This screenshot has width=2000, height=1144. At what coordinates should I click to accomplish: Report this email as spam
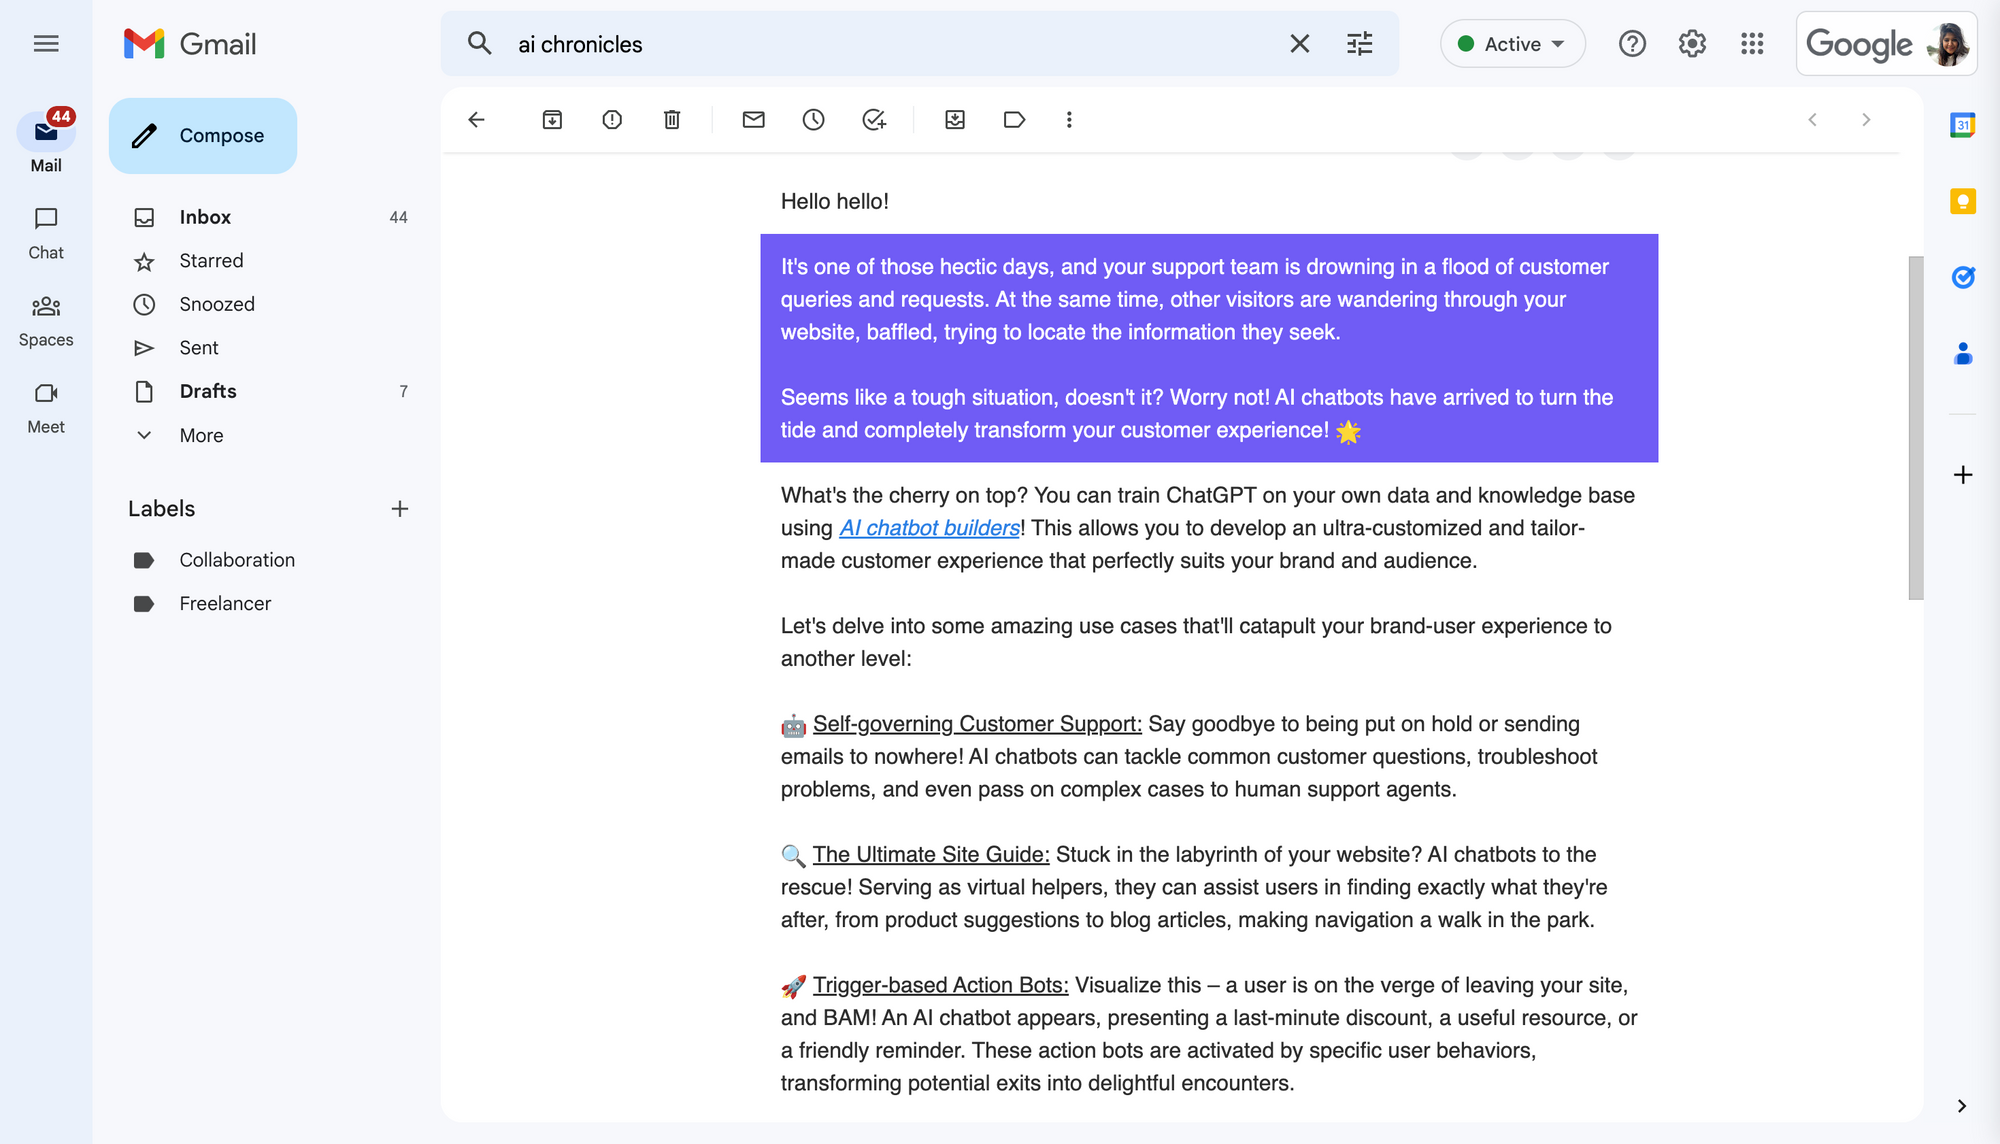[x=611, y=119]
